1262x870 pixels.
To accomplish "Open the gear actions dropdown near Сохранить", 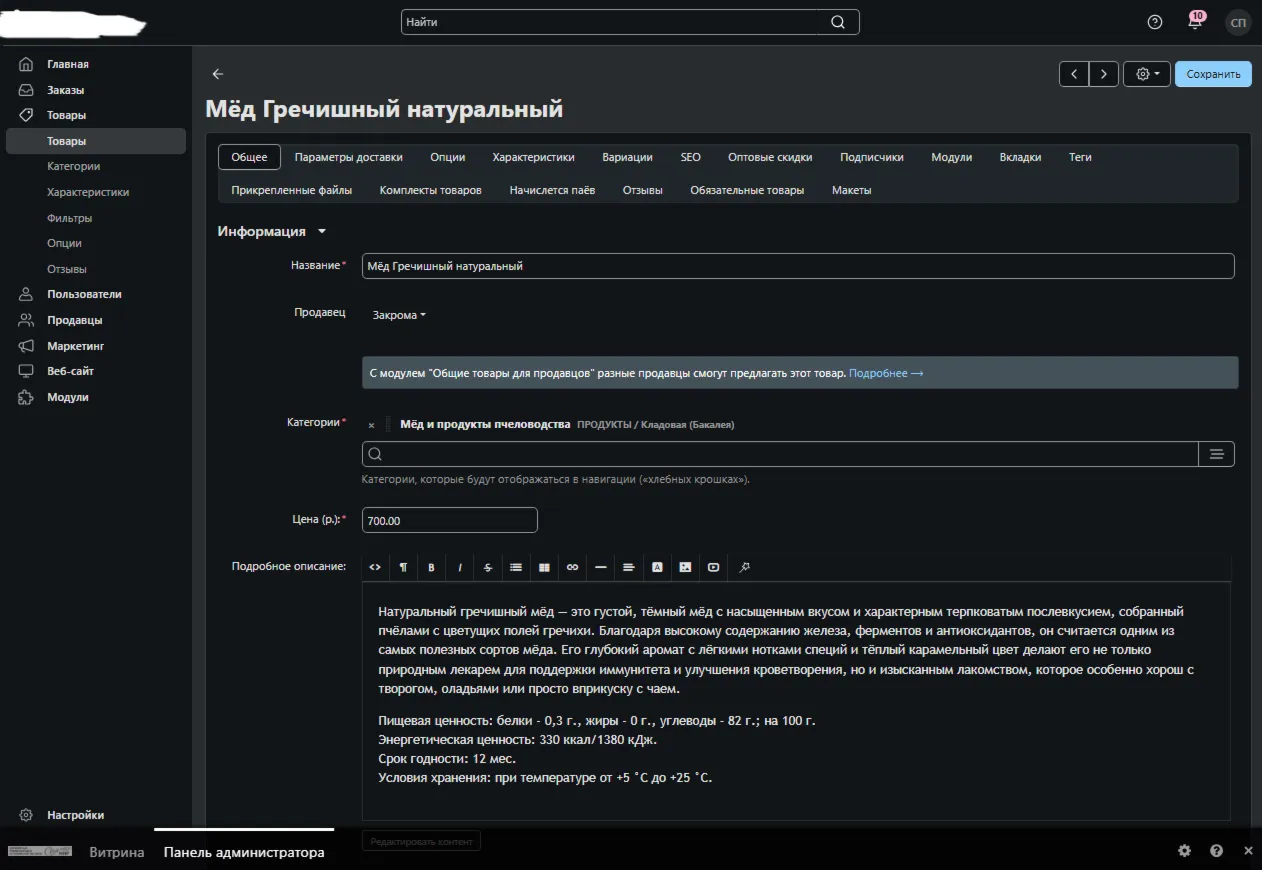I will 1147,74.
